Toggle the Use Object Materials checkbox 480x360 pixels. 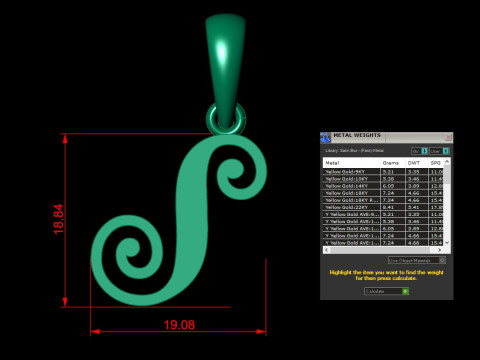pyautogui.click(x=442, y=260)
